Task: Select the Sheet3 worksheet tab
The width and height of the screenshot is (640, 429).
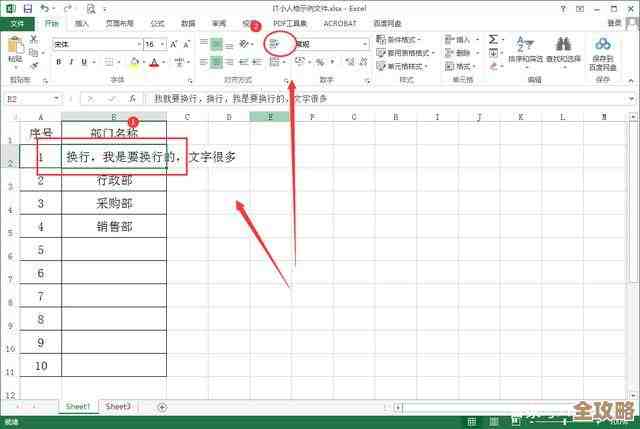Action: [x=118, y=407]
